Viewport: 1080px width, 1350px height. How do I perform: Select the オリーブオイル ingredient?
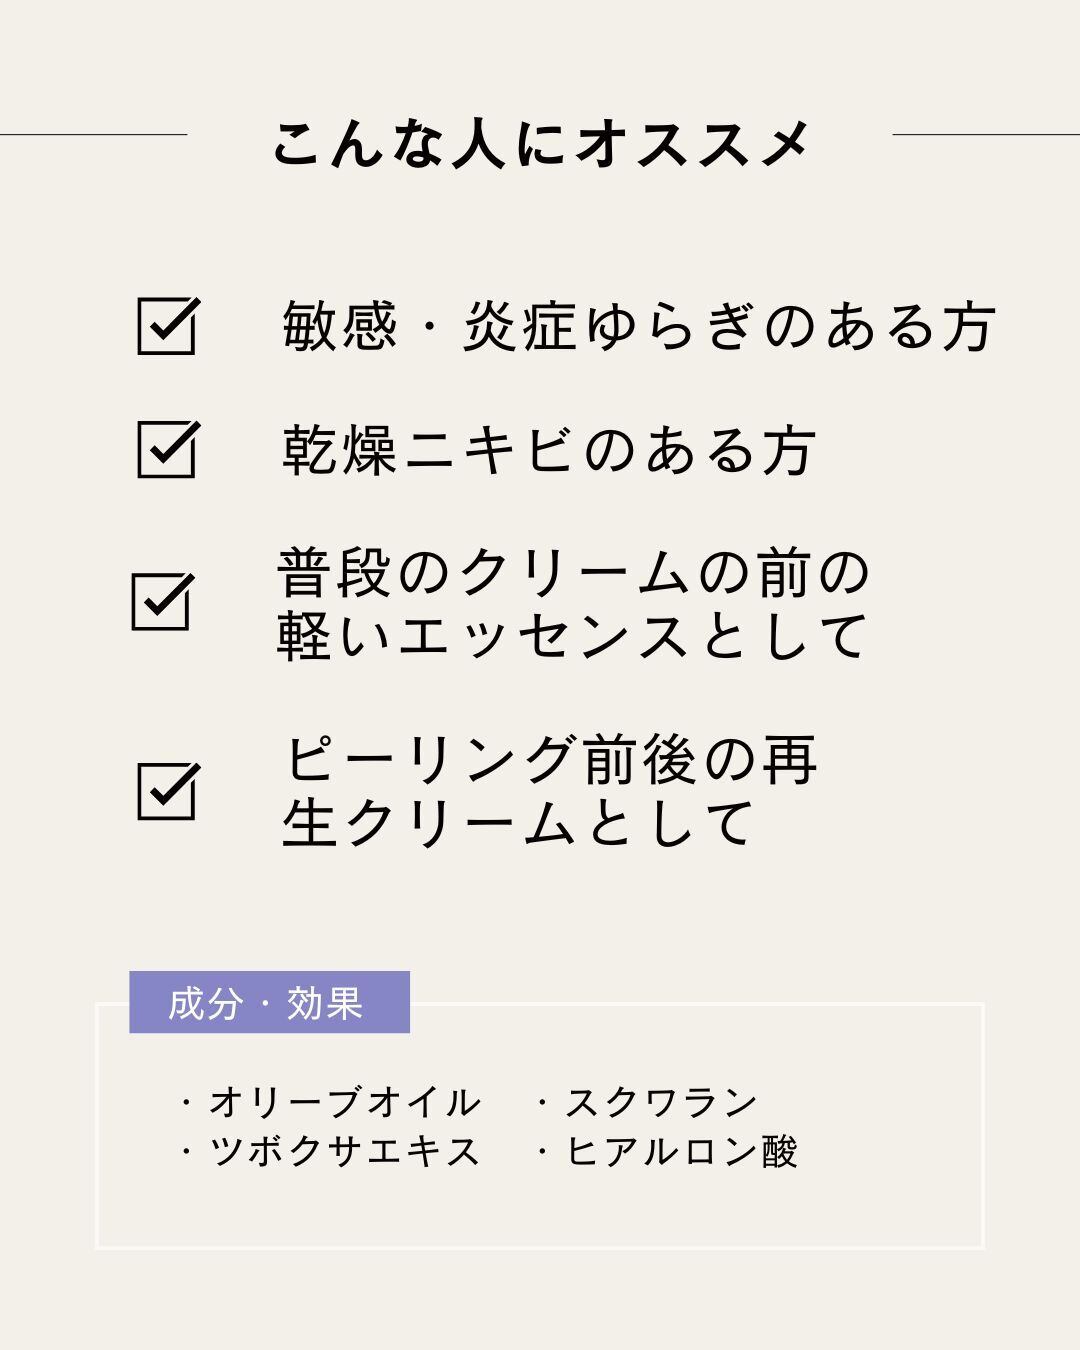click(x=344, y=1103)
